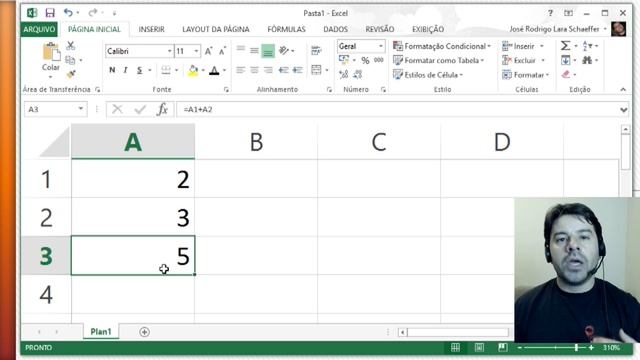Add a new sheet with plus button
Image resolution: width=640 pixels, height=360 pixels.
[144, 332]
